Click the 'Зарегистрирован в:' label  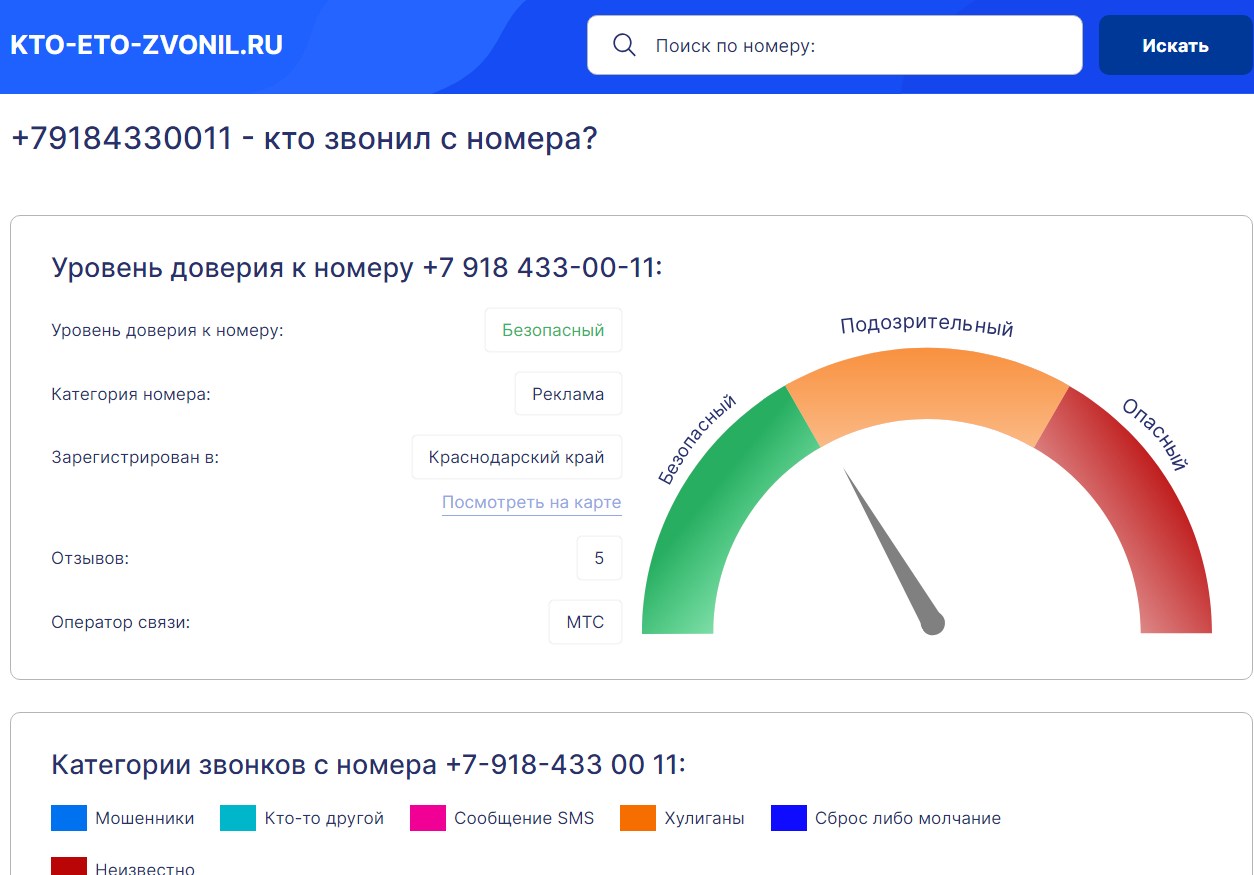(x=135, y=457)
